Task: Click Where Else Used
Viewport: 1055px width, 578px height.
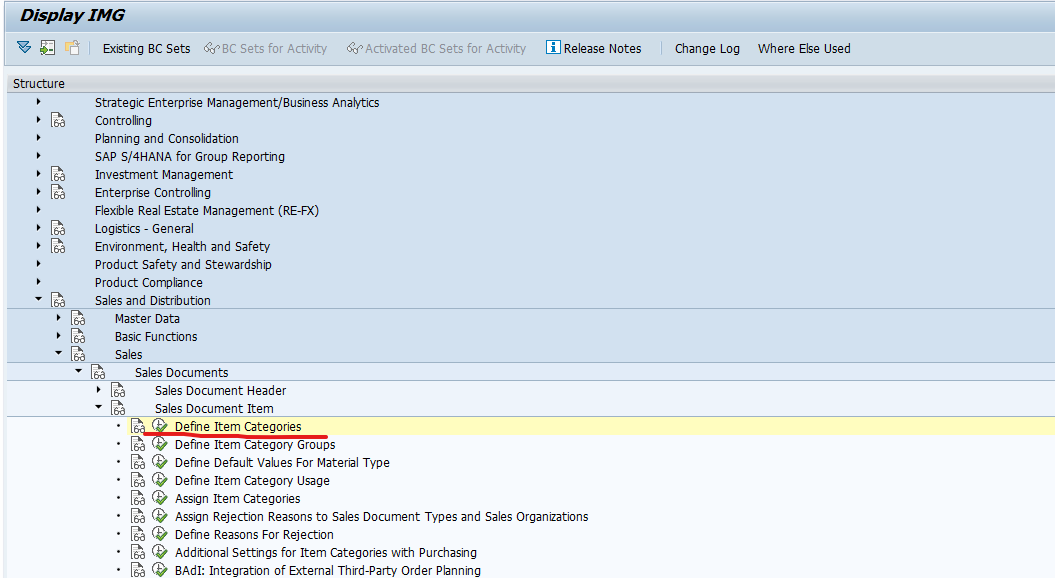Action: [x=804, y=48]
